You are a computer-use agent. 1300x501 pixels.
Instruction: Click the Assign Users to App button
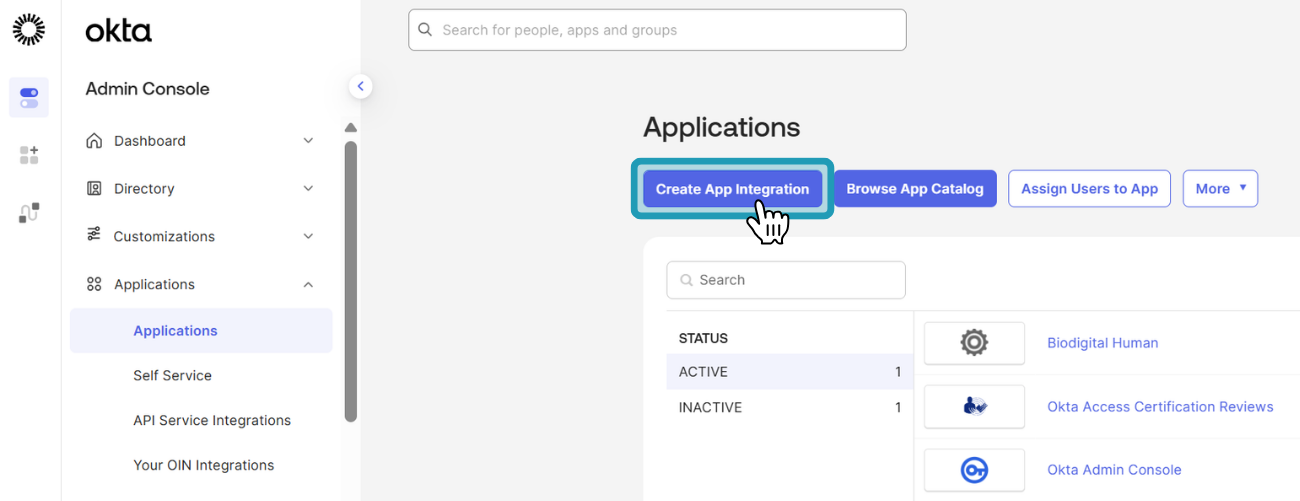tap(1089, 189)
